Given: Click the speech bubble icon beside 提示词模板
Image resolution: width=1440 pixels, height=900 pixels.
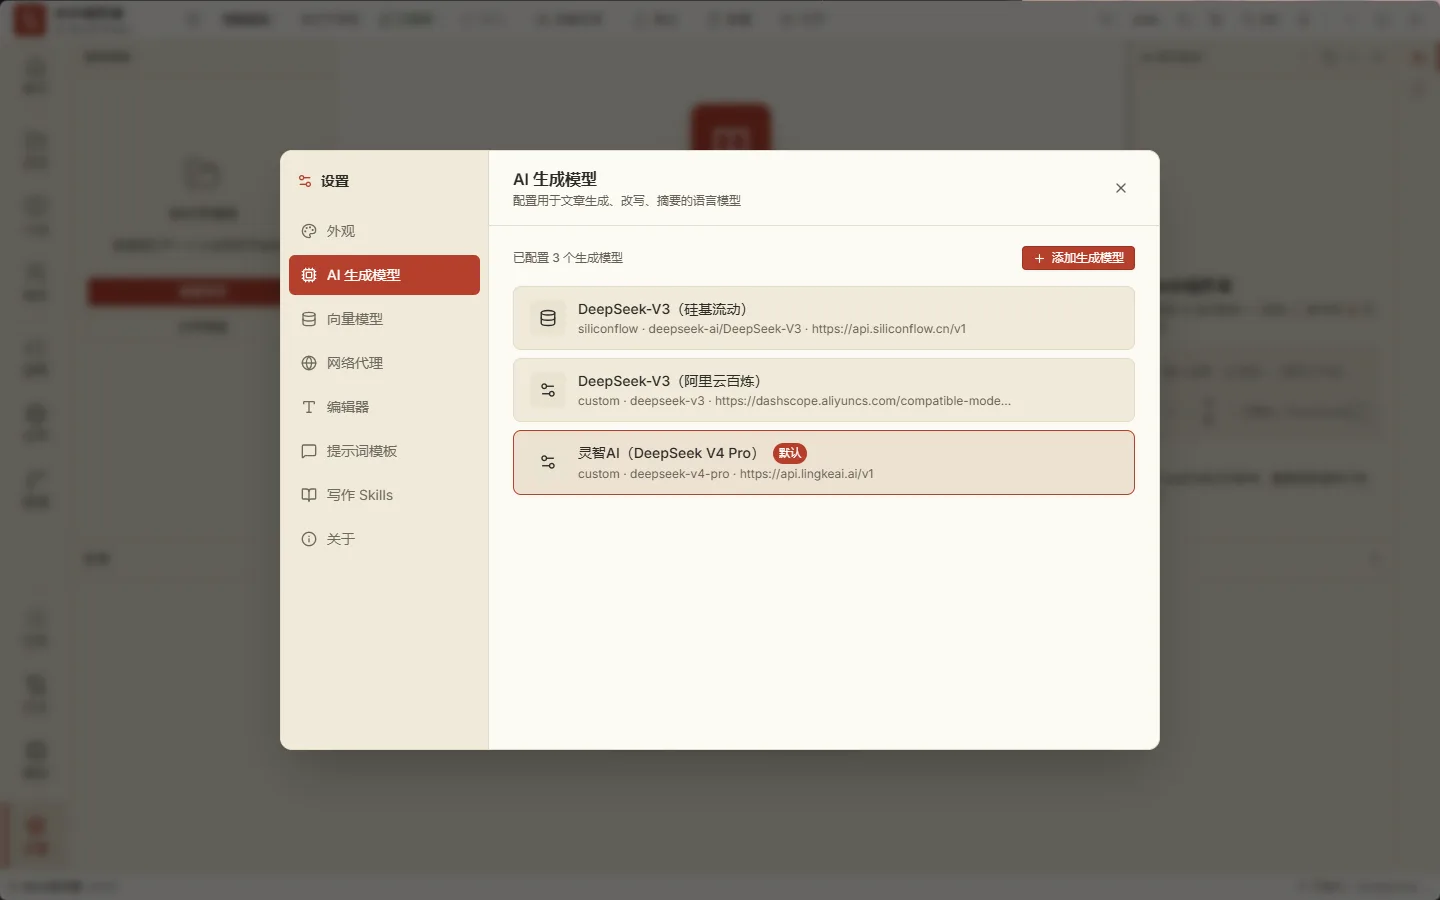Looking at the screenshot, I should pos(309,451).
